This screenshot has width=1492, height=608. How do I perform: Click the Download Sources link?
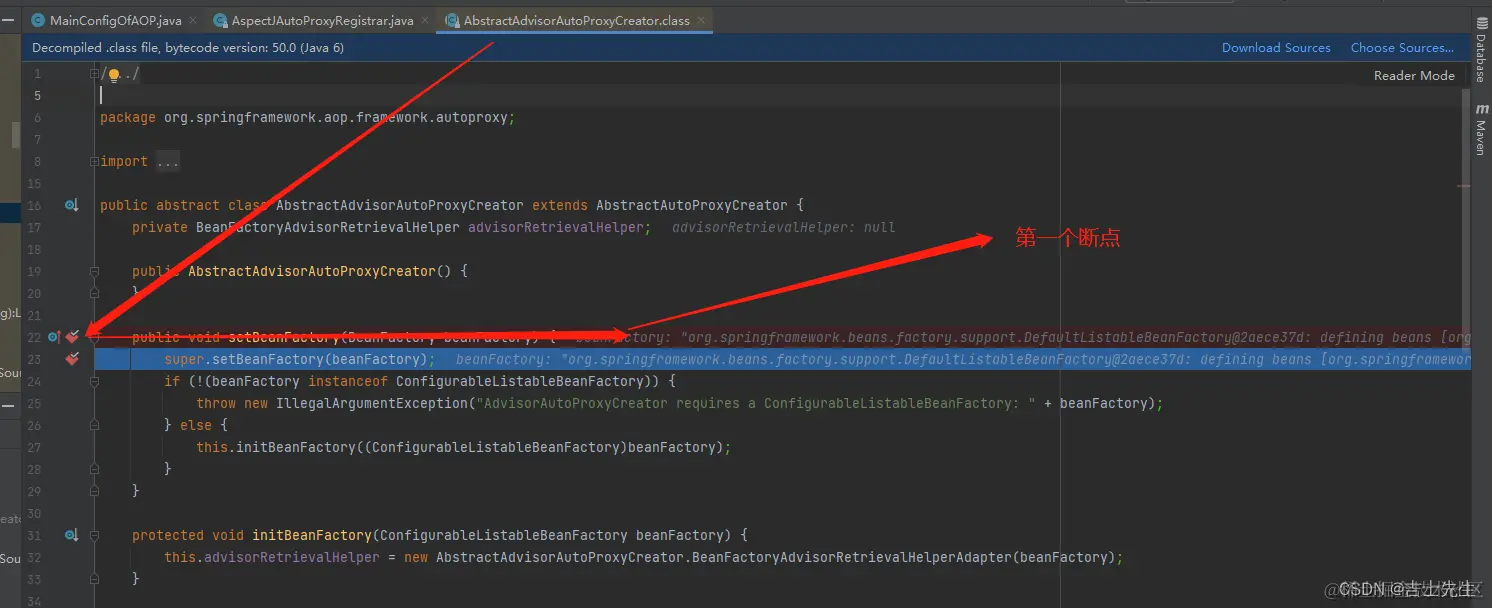(1276, 48)
